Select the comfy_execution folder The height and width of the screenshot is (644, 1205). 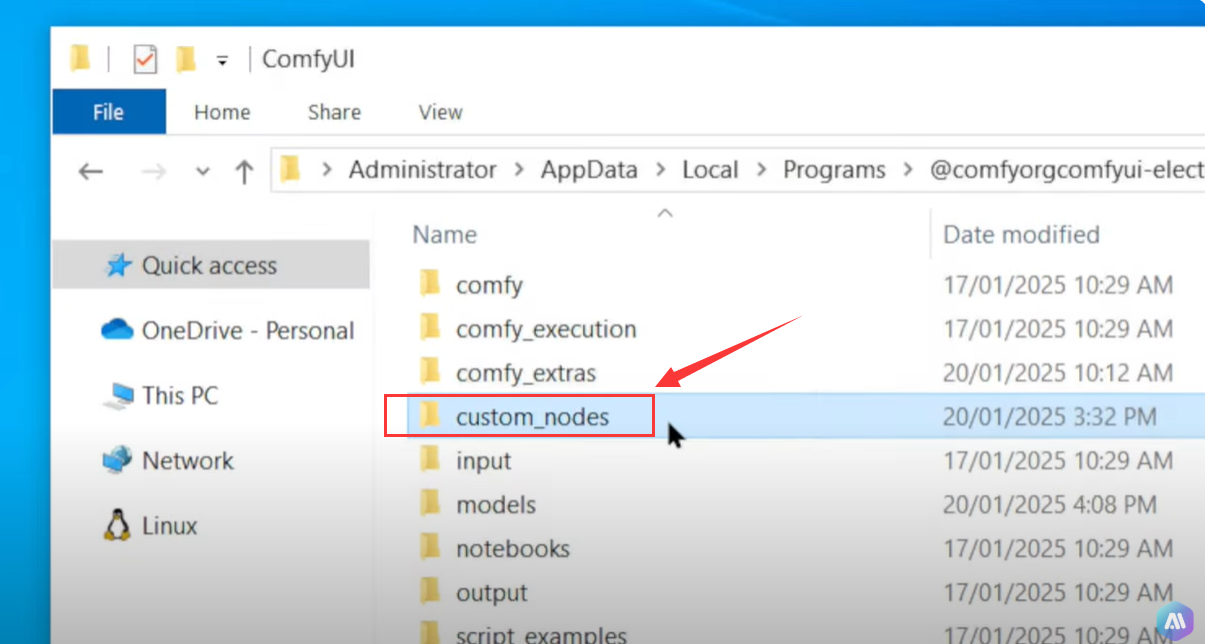(546, 329)
